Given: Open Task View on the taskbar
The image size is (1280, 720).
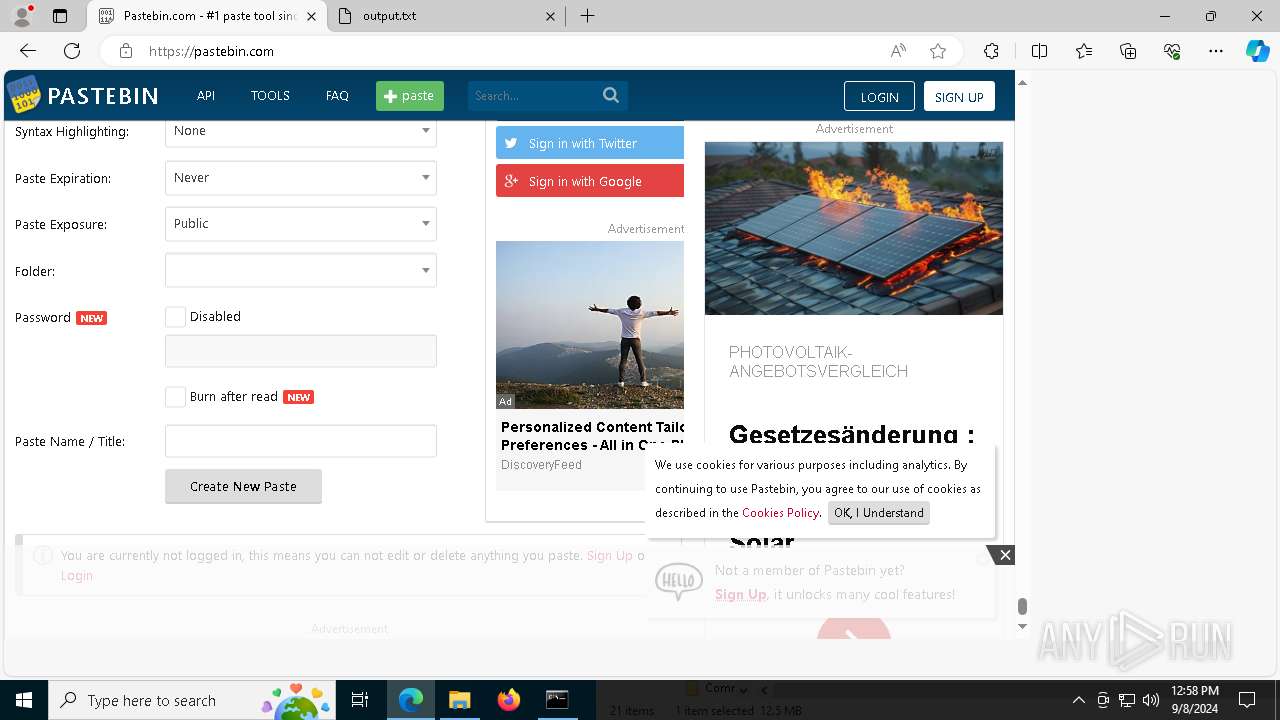Looking at the screenshot, I should [x=360, y=700].
